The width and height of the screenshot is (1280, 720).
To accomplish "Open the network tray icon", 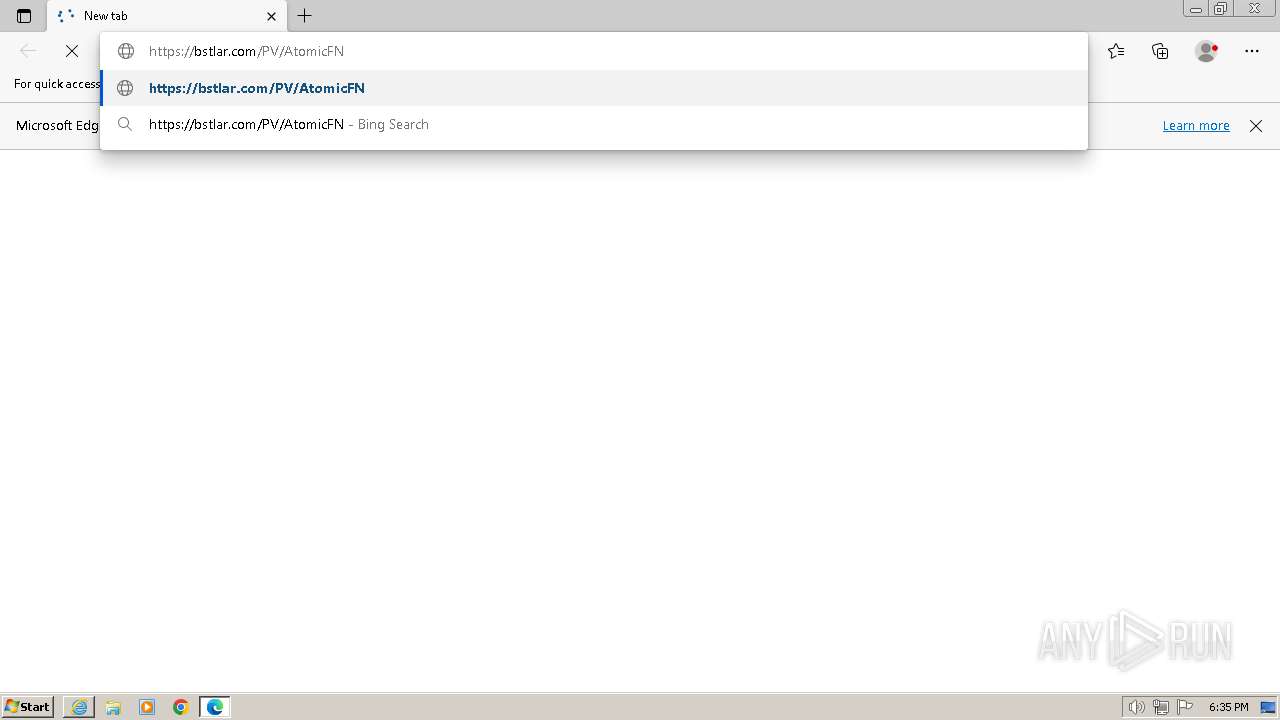I will (x=1160, y=707).
